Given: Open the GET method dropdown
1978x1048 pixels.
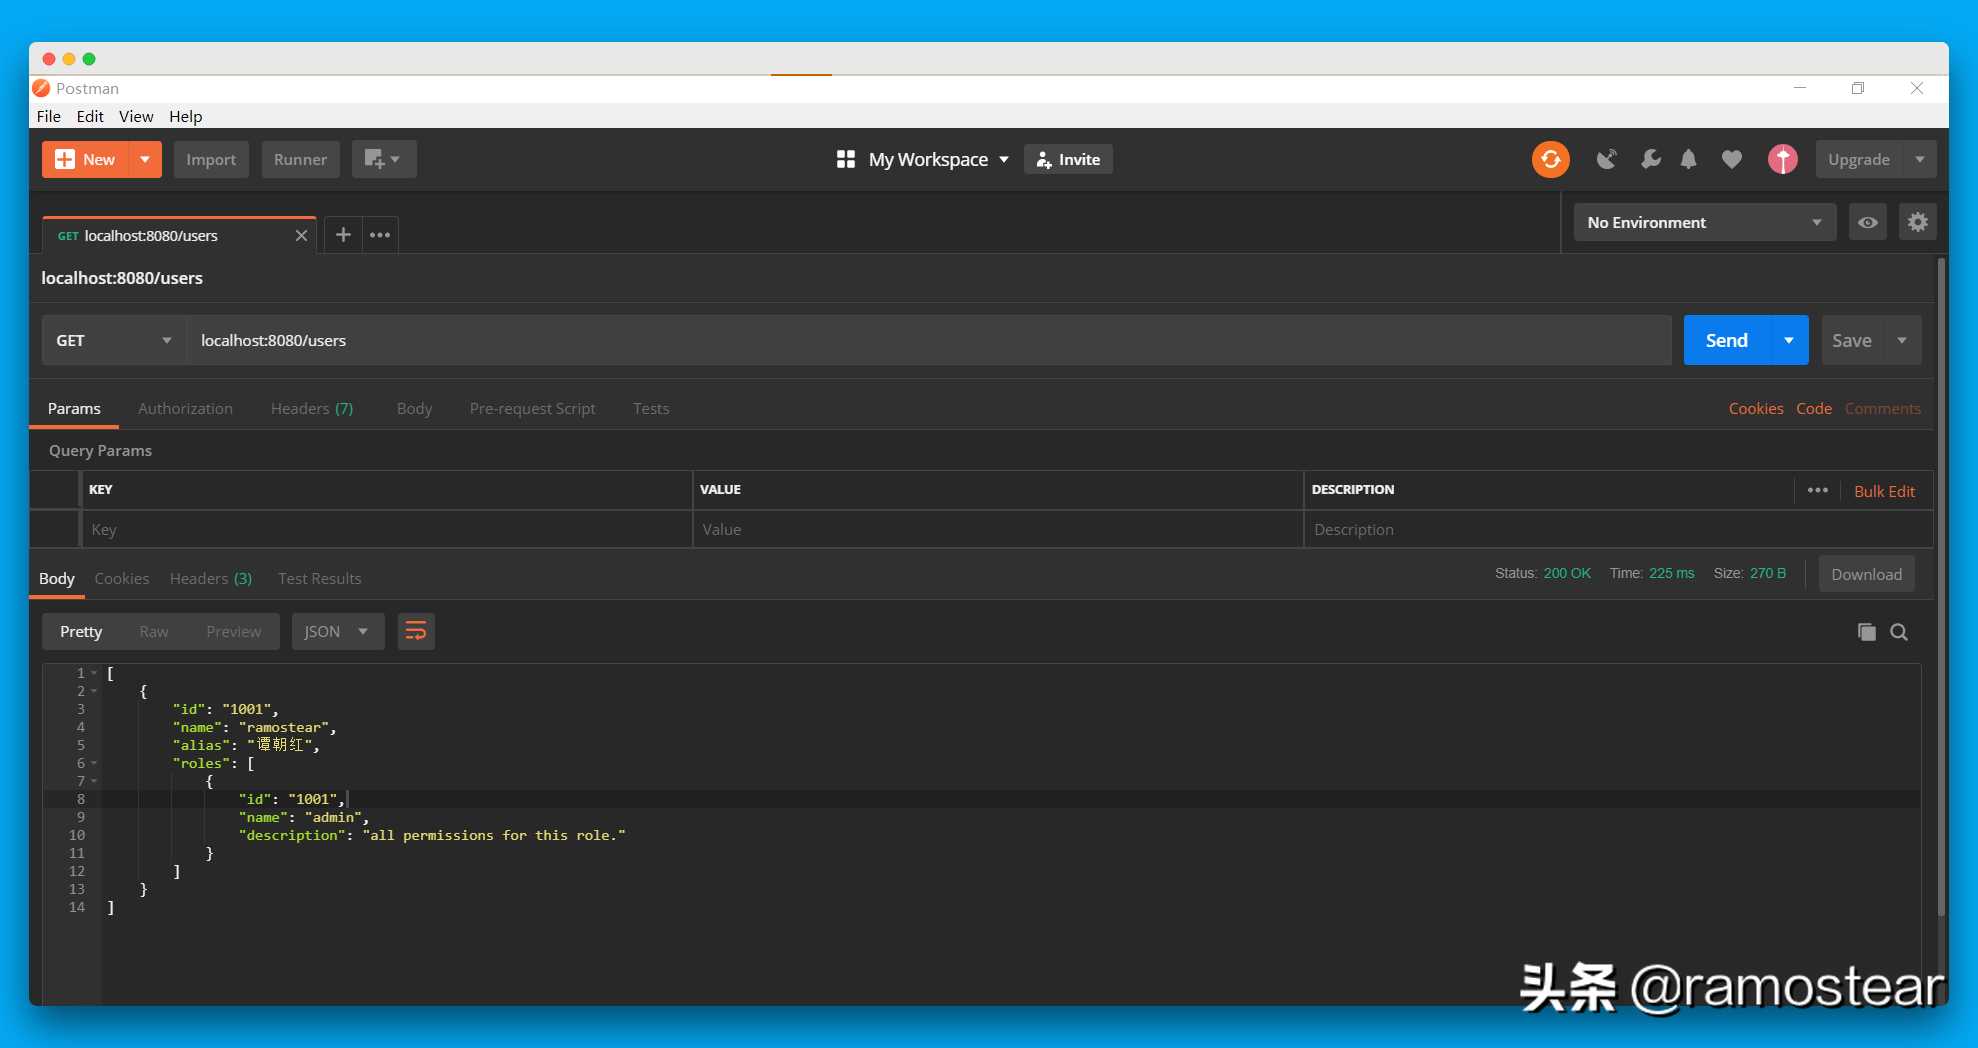Looking at the screenshot, I should coord(114,340).
